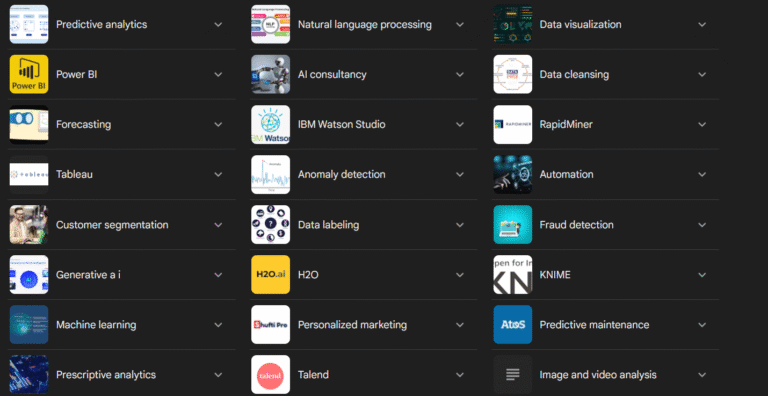Click the Customer segmentation photo thumbnail
This screenshot has height=396, width=768.
(29, 224)
